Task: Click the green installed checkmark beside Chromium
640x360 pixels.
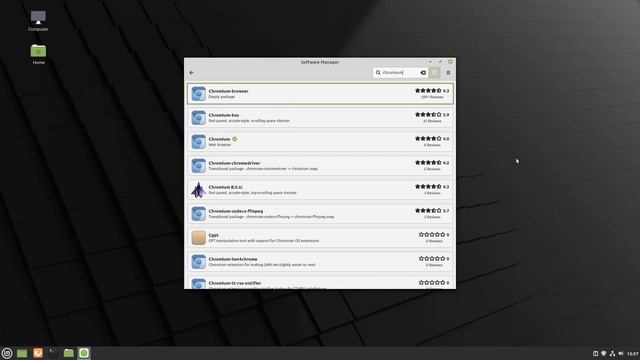Action: point(235,139)
